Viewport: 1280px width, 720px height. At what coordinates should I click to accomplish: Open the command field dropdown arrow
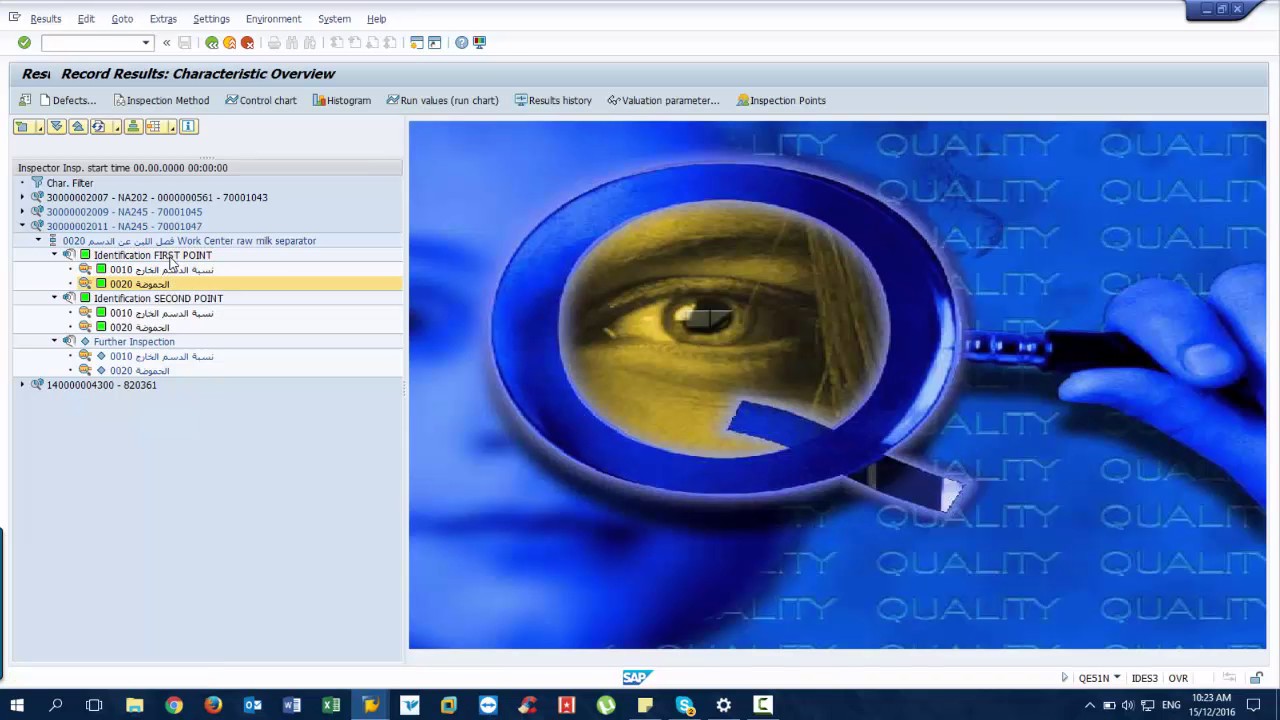coord(146,43)
